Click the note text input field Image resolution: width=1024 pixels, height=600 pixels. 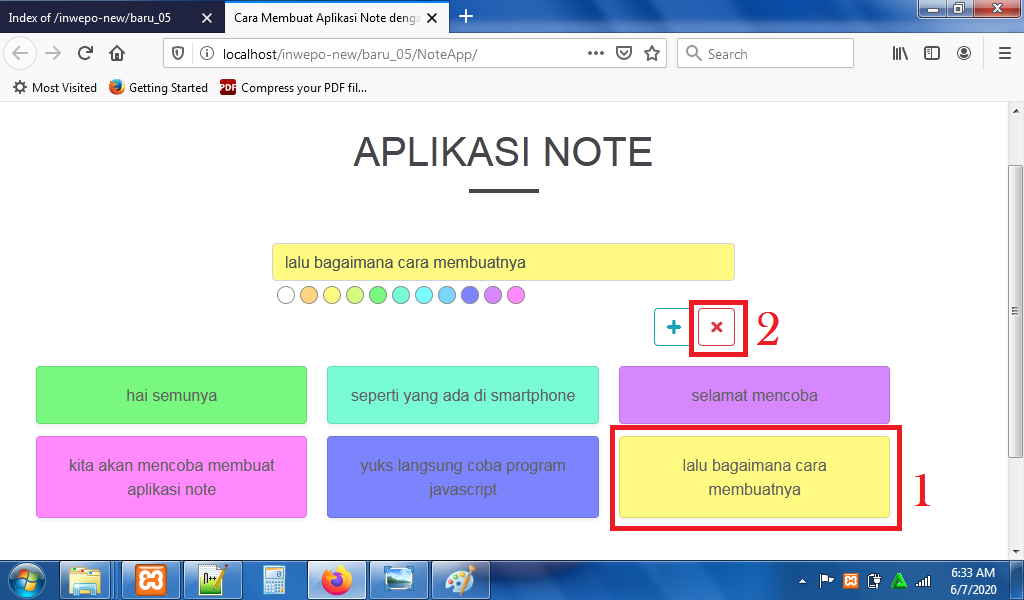pyautogui.click(x=503, y=262)
